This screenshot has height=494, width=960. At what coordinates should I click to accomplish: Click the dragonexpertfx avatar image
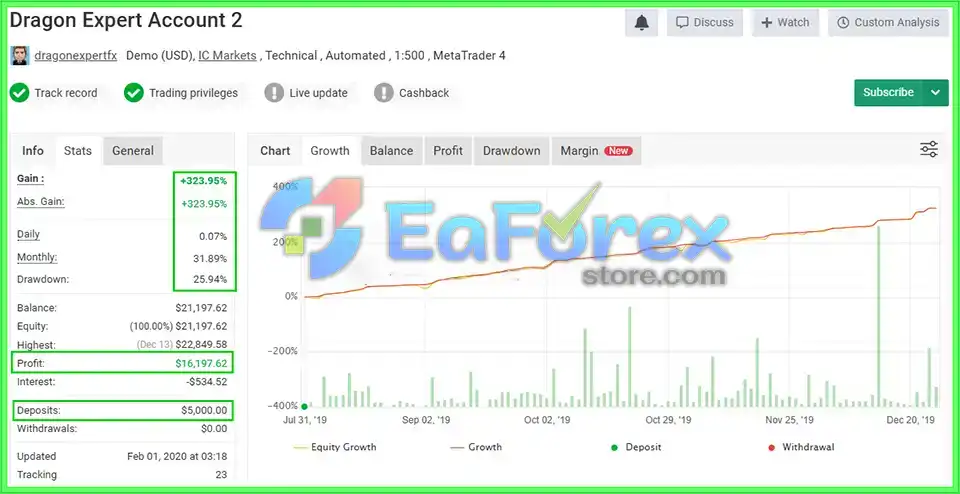20,56
